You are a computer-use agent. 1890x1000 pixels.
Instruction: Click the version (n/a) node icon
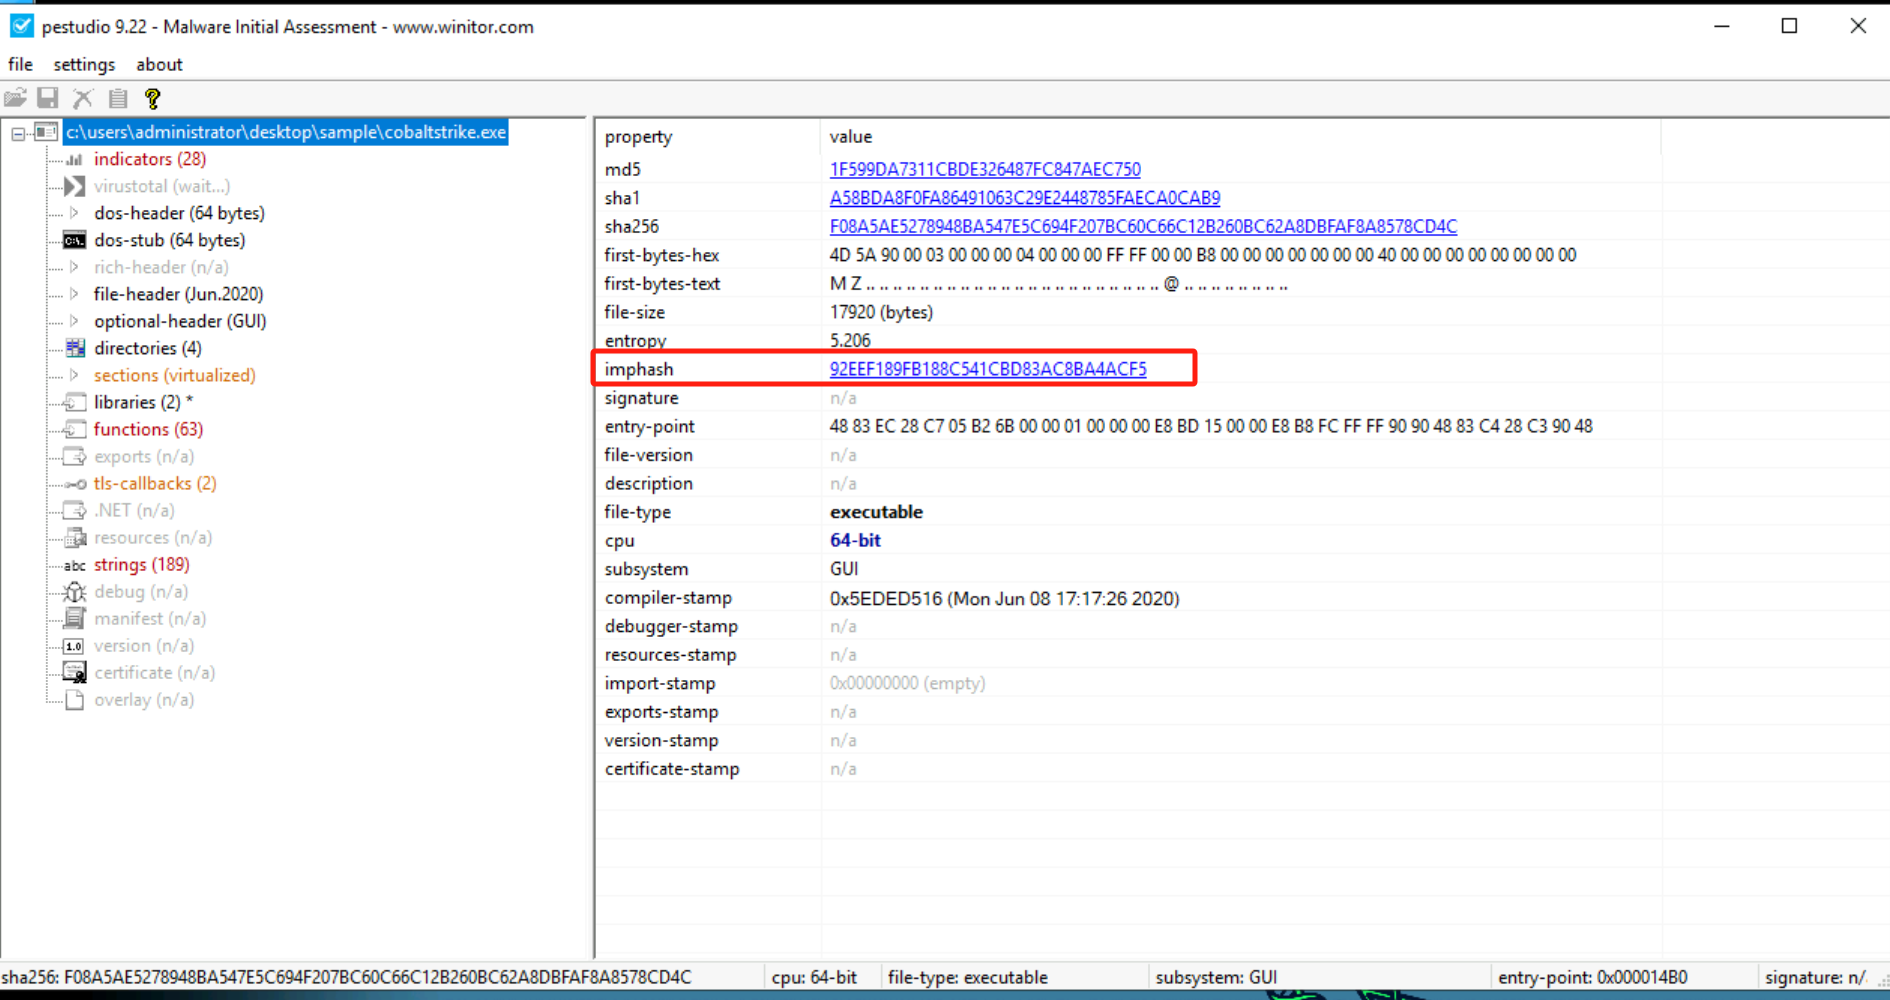click(x=74, y=646)
